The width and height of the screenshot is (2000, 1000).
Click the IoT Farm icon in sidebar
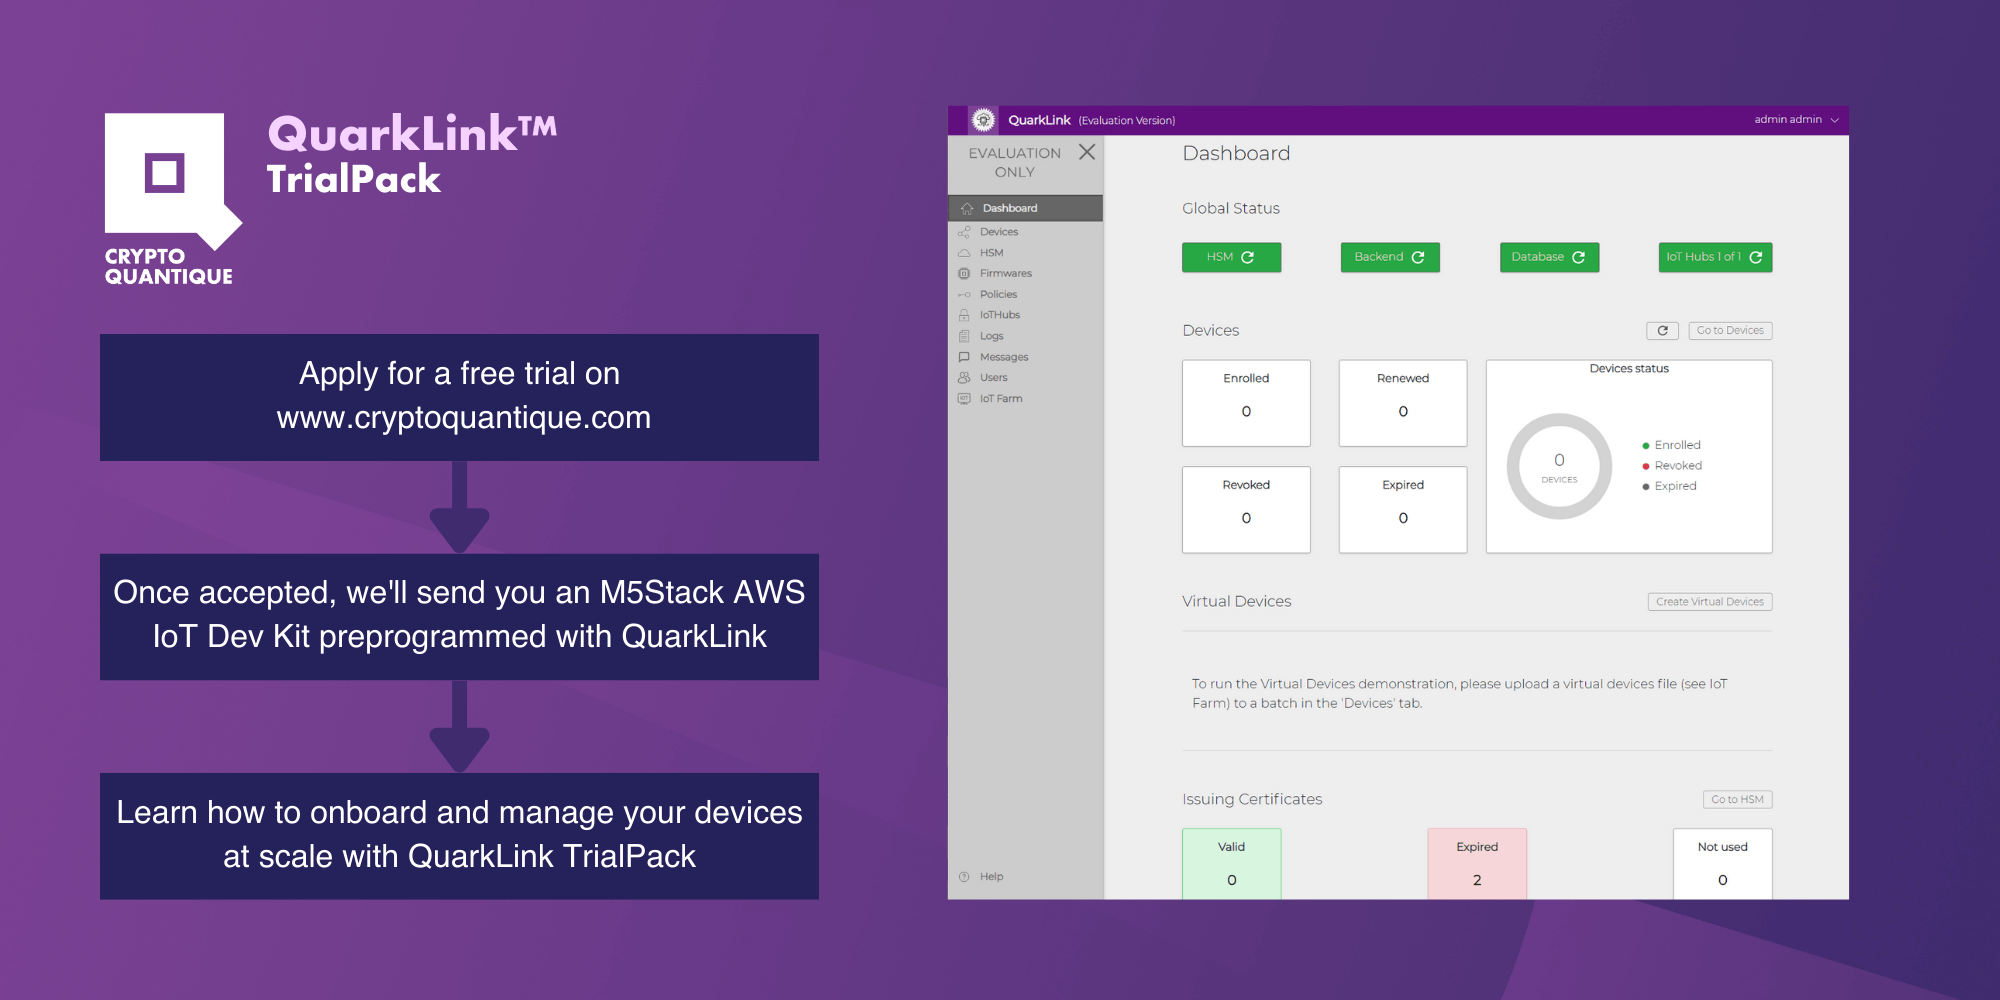964,399
